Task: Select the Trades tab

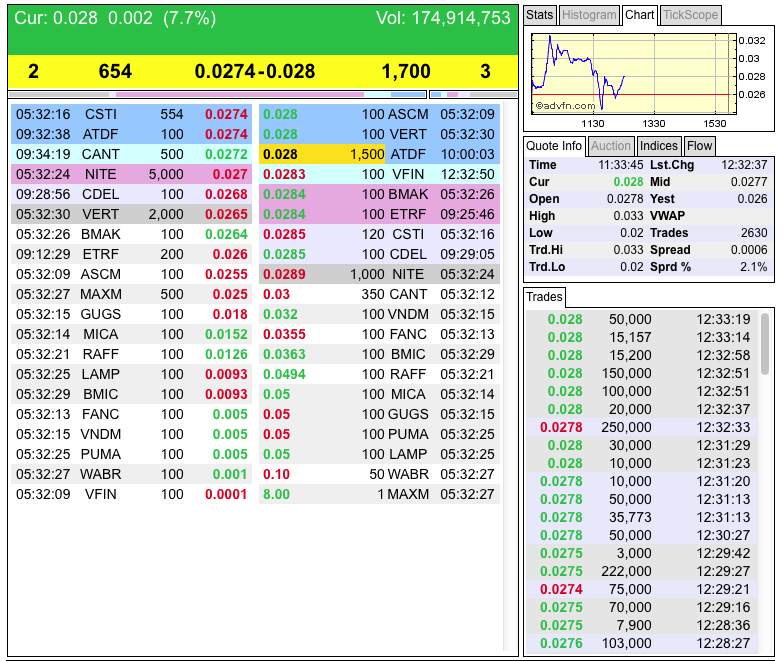Action: click(x=544, y=297)
